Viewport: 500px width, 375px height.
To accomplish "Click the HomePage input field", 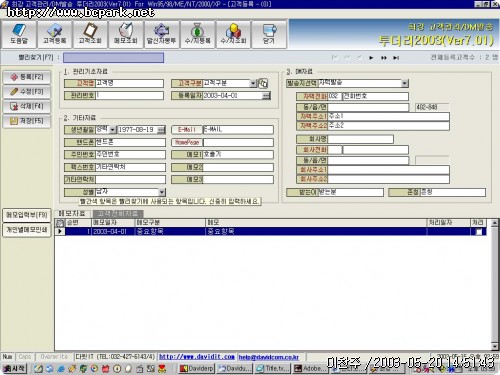I will (x=238, y=142).
